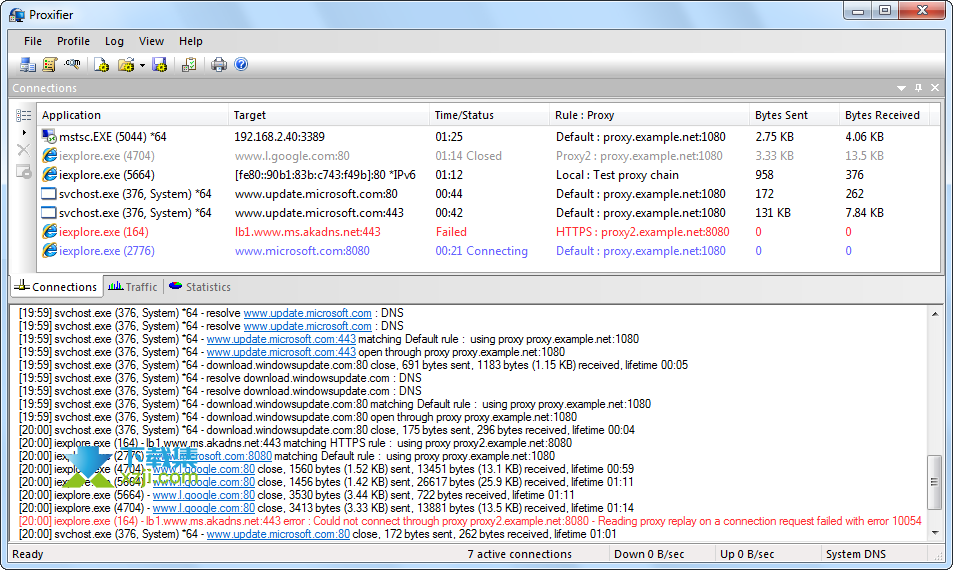
Task: Click '00:21 Connecting' status cell
Action: click(481, 250)
